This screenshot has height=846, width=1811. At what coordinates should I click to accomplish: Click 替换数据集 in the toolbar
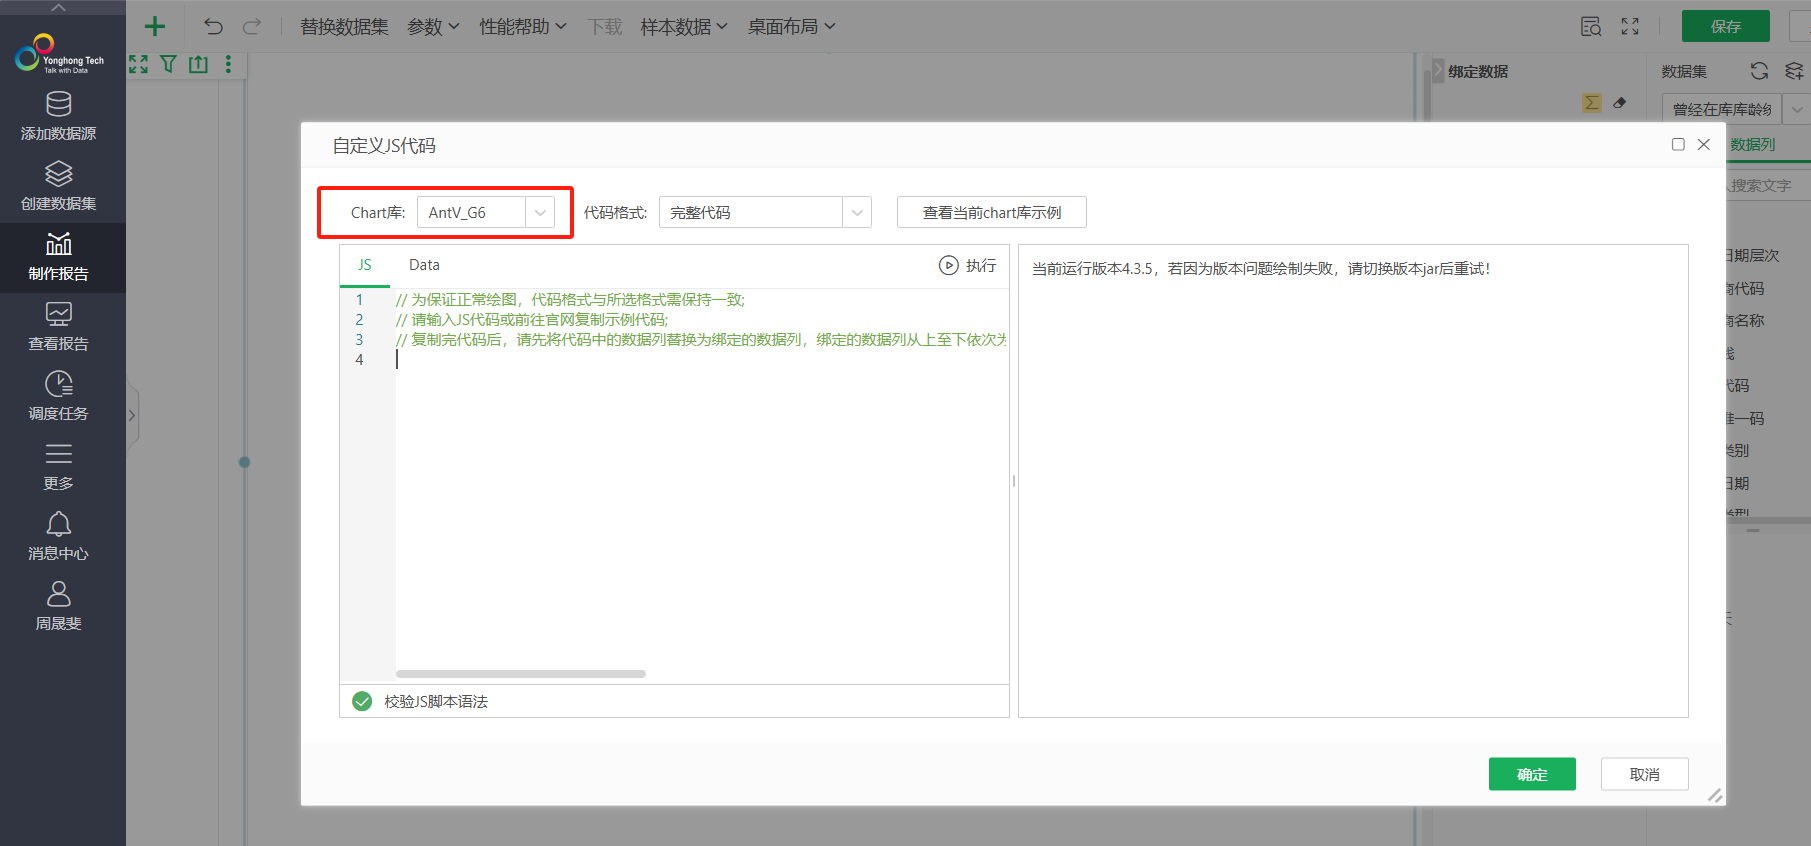(x=344, y=27)
